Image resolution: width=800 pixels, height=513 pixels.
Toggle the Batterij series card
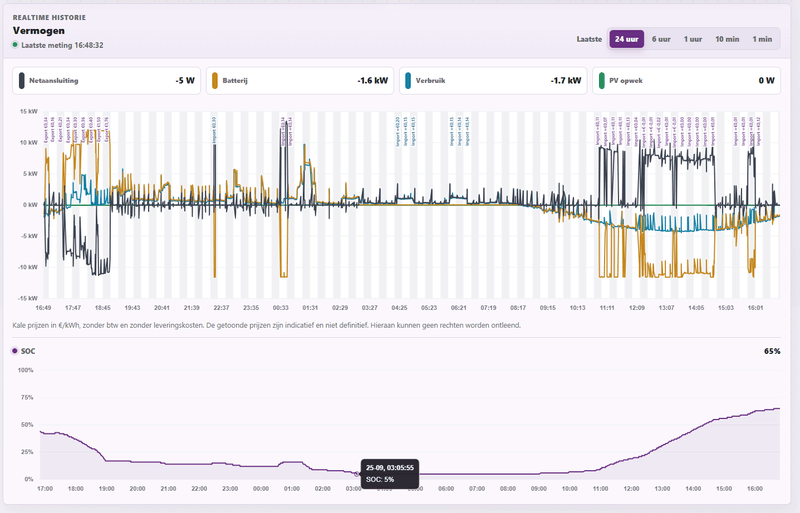300,81
